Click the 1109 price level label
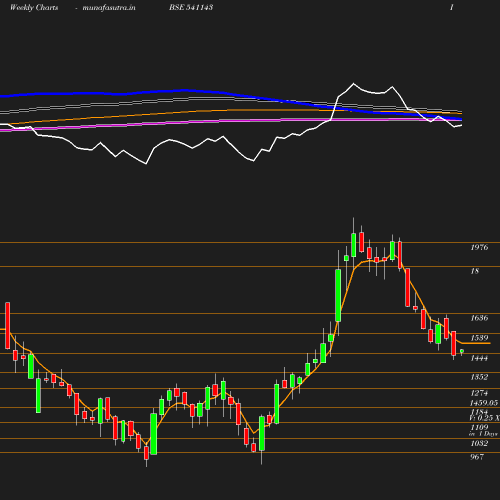The height and width of the screenshot is (500, 500). (x=479, y=427)
